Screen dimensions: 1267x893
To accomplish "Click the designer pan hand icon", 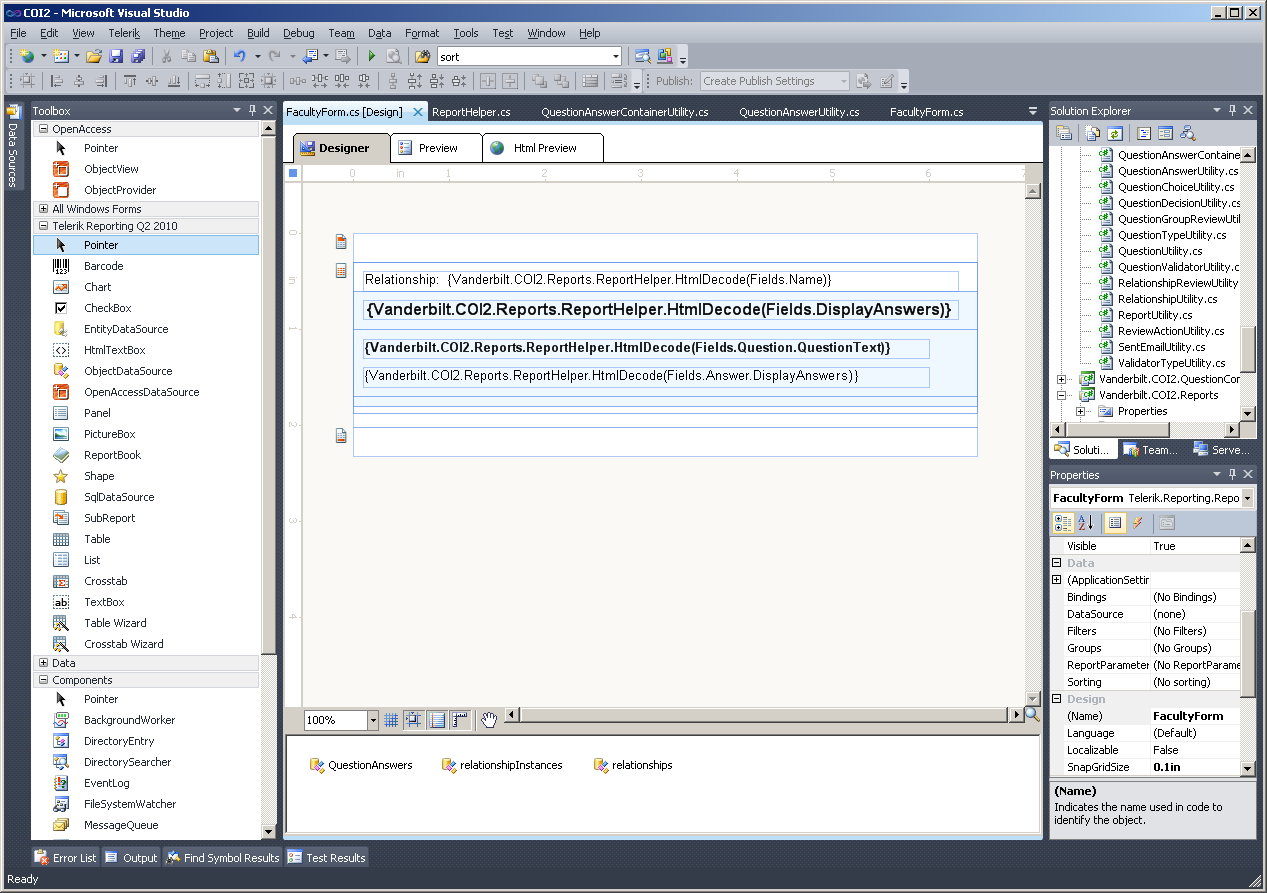I will (x=489, y=720).
